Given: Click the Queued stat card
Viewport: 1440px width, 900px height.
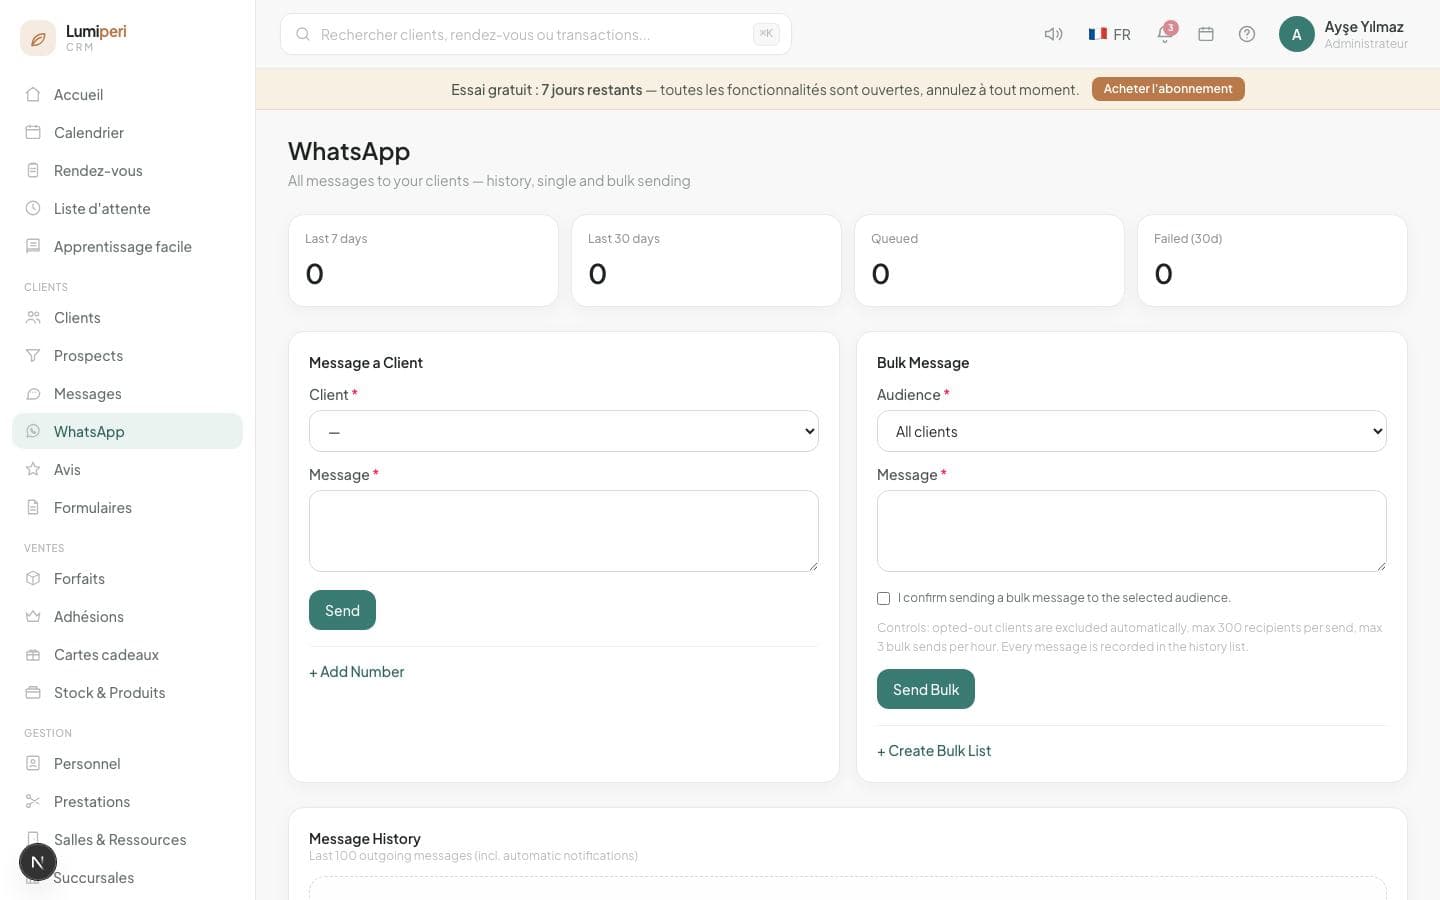Looking at the screenshot, I should pos(989,260).
